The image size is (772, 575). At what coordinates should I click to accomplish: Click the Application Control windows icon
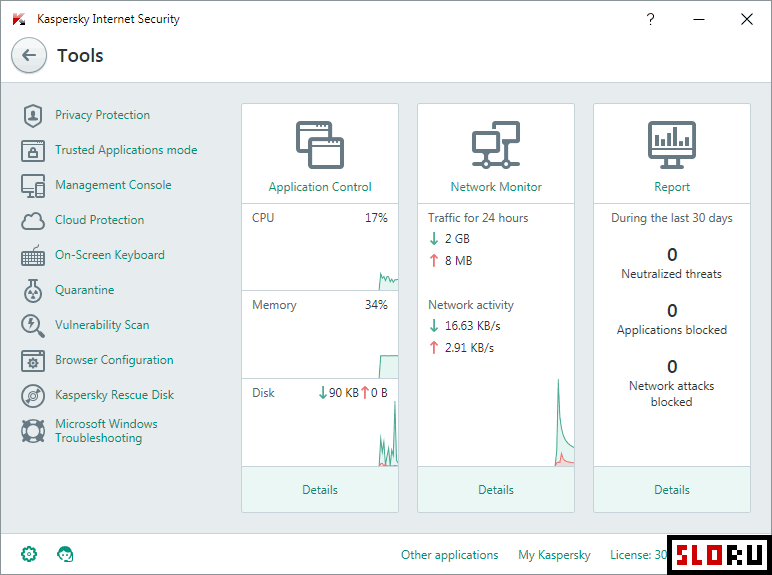pyautogui.click(x=320, y=145)
